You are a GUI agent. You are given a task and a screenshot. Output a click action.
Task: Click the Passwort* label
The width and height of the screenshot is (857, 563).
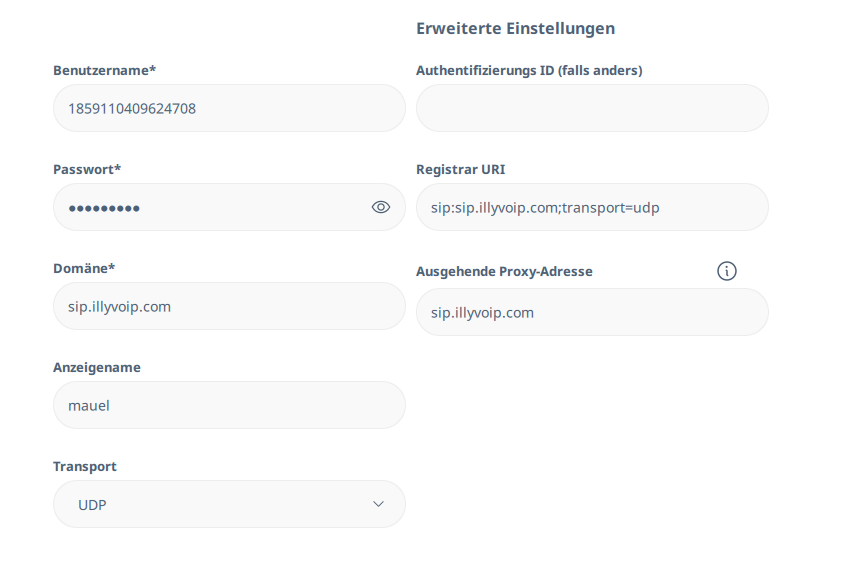pyautogui.click(x=87, y=169)
